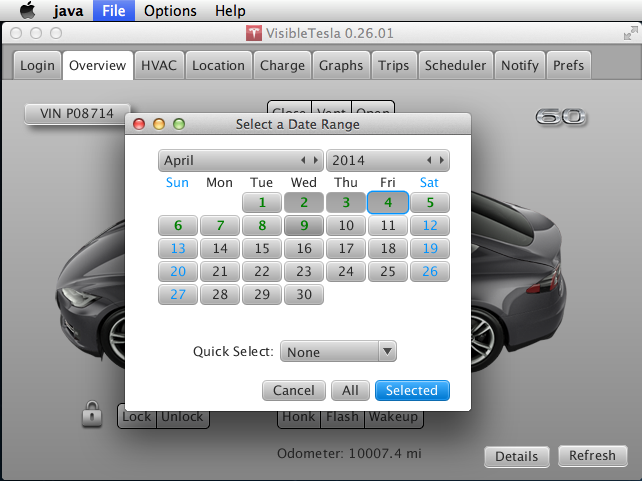Screen dimensions: 642x481
Task: Click the VIN P08714 button
Action: click(77, 113)
